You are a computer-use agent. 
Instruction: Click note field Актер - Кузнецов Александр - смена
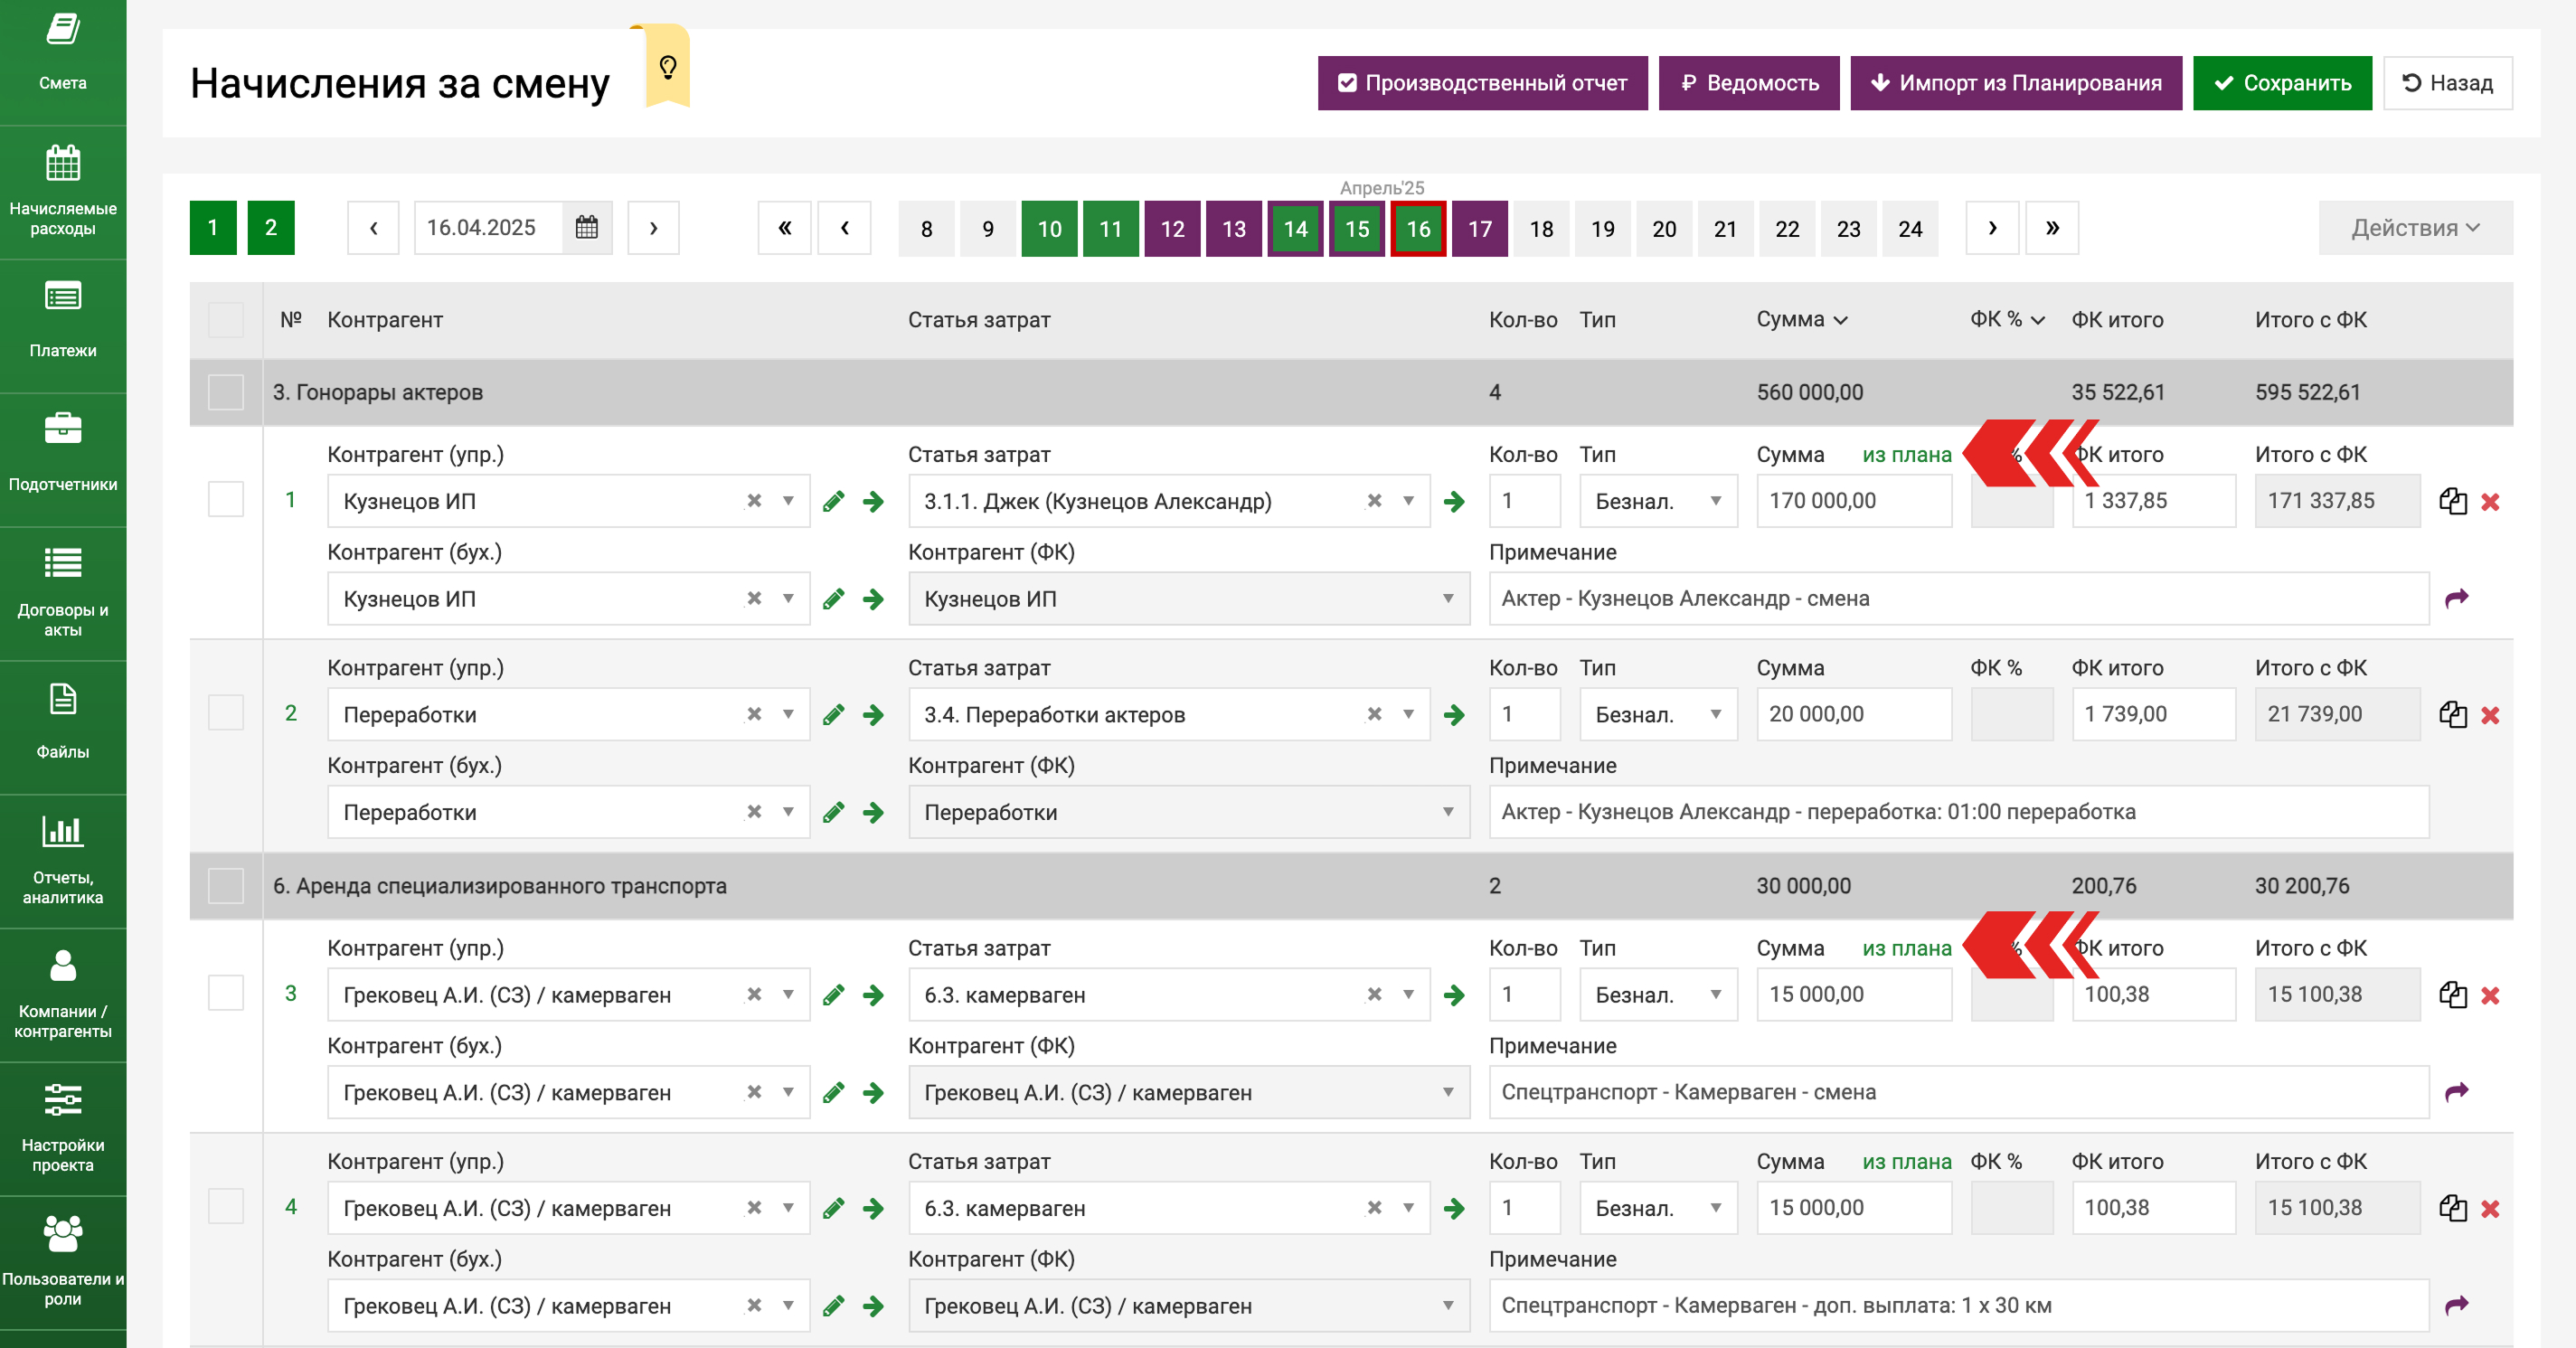(1958, 599)
